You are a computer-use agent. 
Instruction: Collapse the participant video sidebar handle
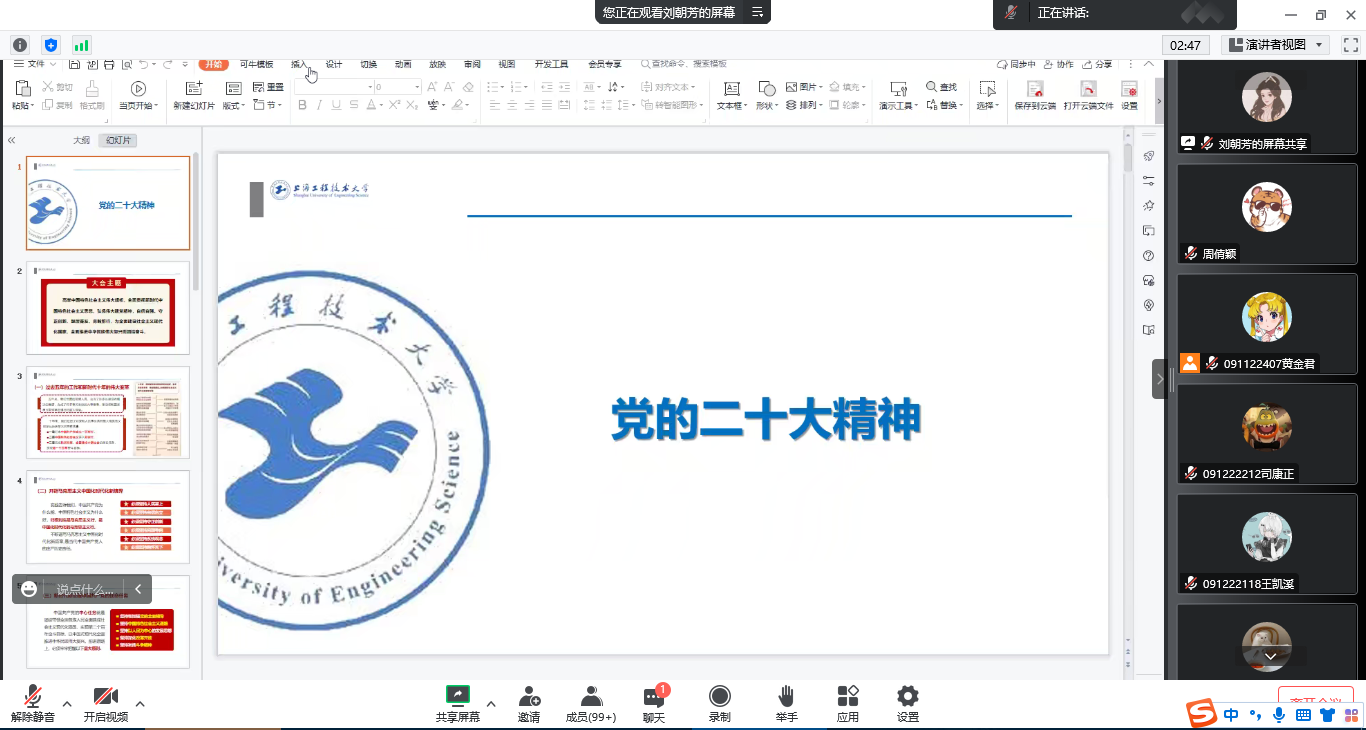(1160, 379)
